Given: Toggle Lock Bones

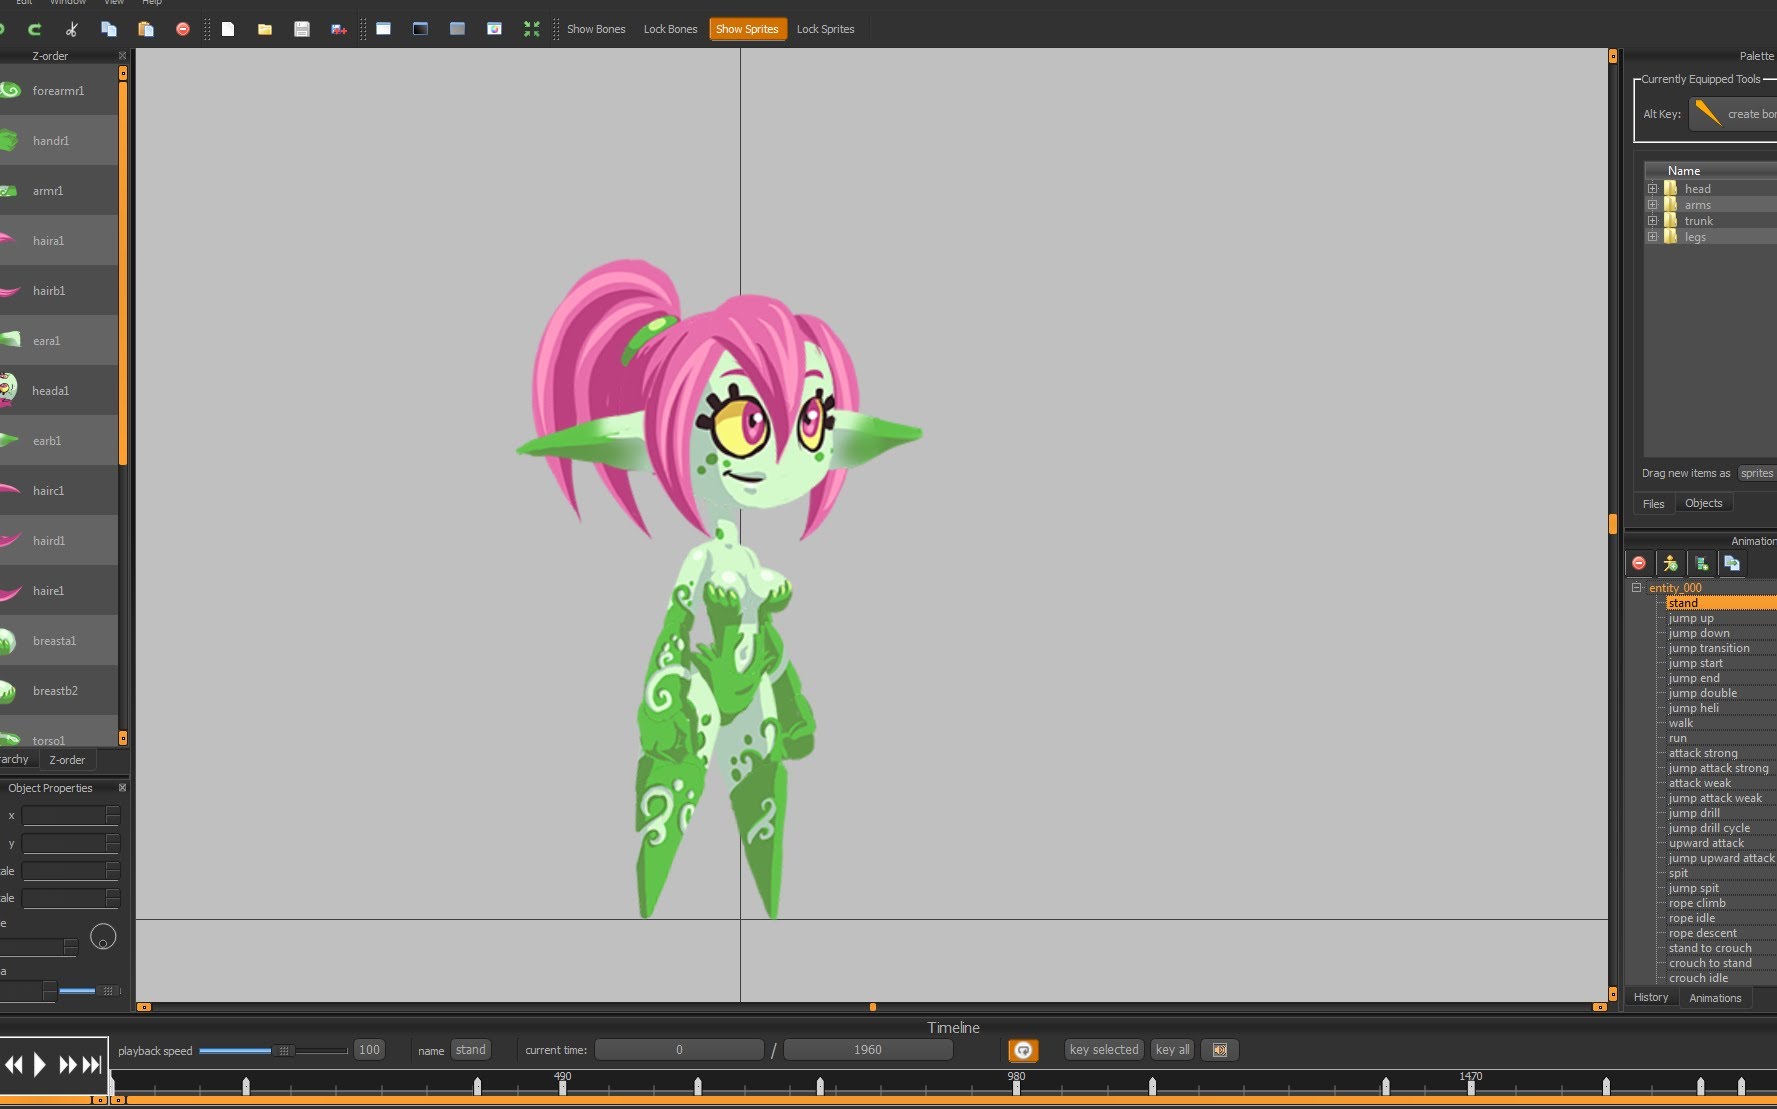Looking at the screenshot, I should 670,29.
